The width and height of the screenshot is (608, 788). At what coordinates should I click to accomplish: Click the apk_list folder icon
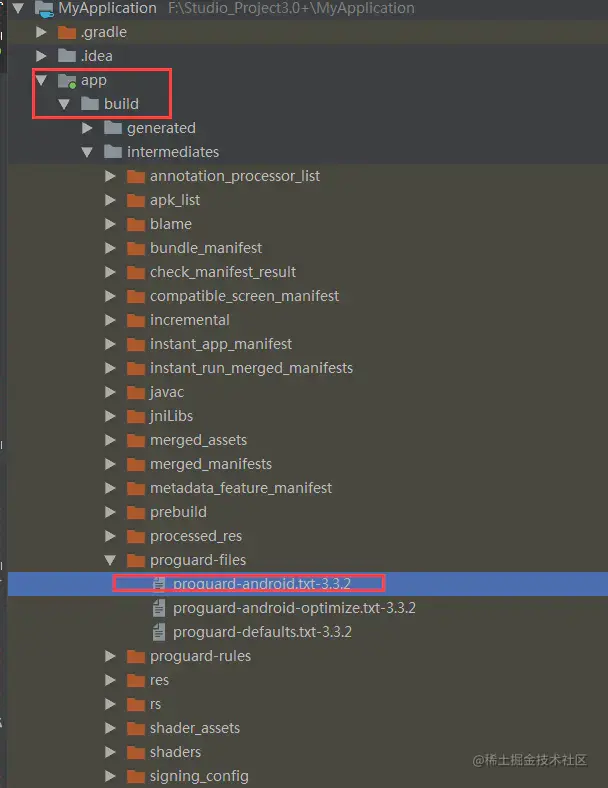click(x=136, y=201)
